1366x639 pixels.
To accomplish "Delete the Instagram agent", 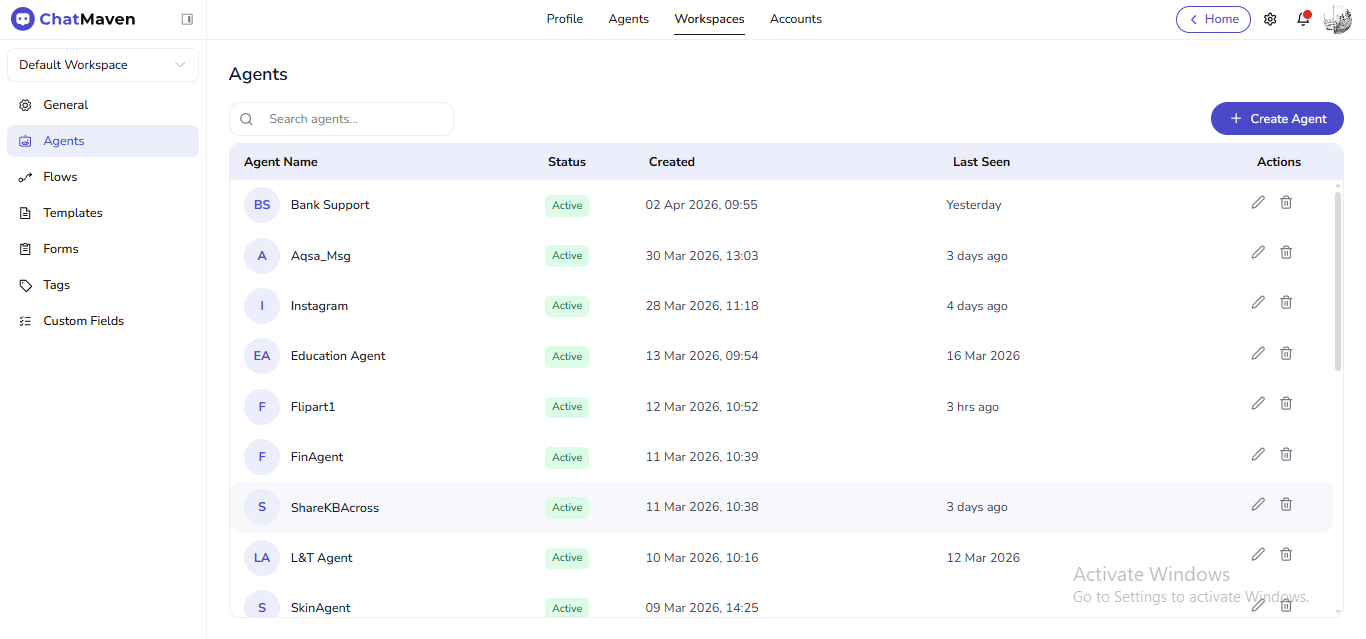I will tap(1286, 302).
